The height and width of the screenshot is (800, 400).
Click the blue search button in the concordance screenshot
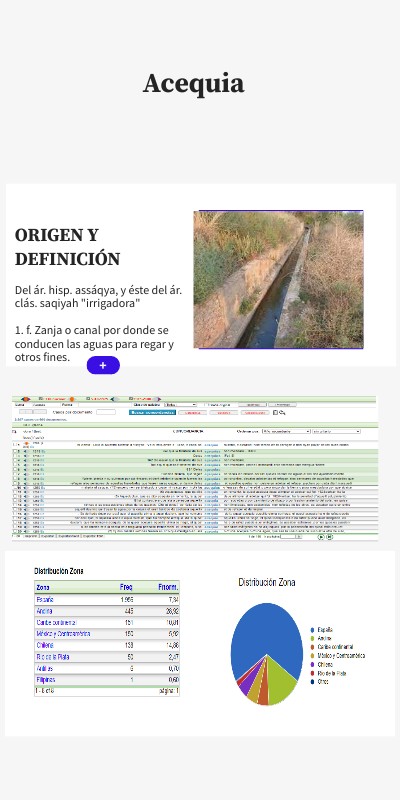click(x=152, y=412)
